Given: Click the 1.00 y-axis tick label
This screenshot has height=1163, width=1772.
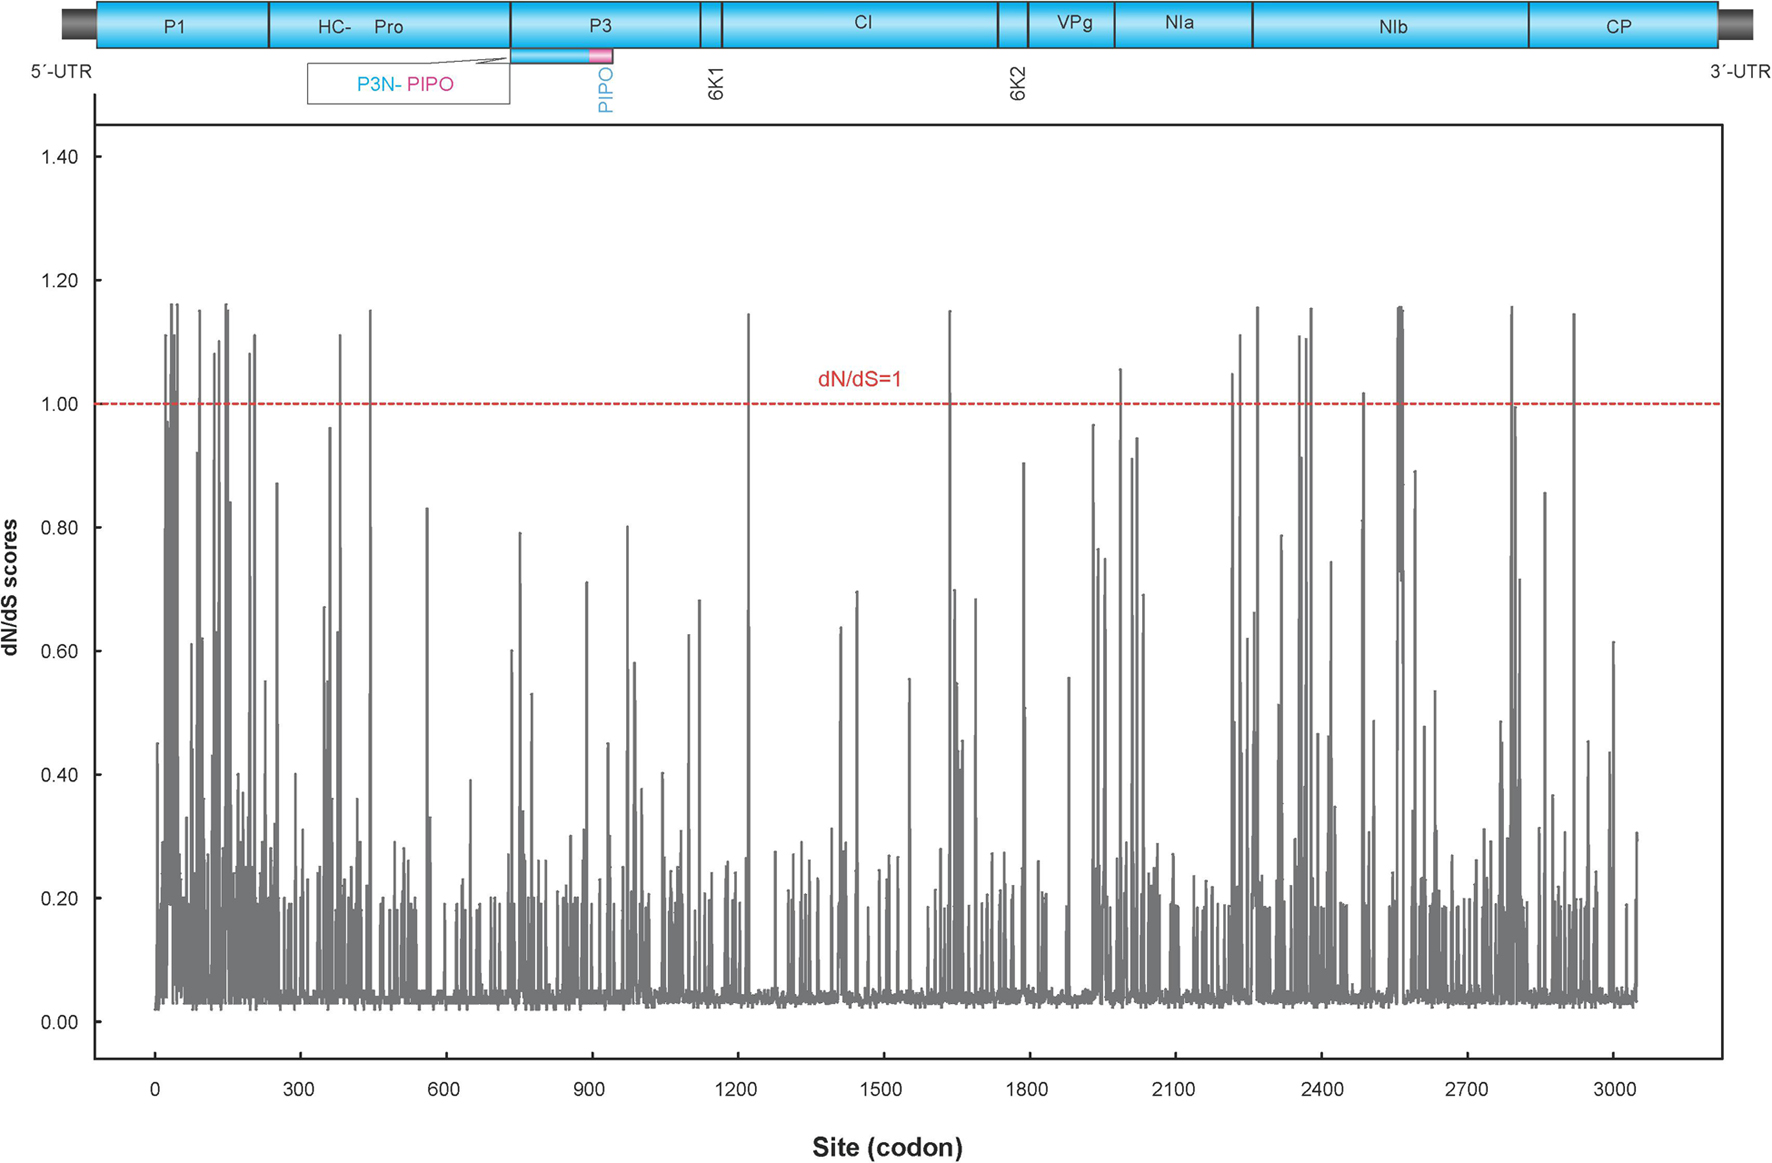Looking at the screenshot, I should [60, 404].
